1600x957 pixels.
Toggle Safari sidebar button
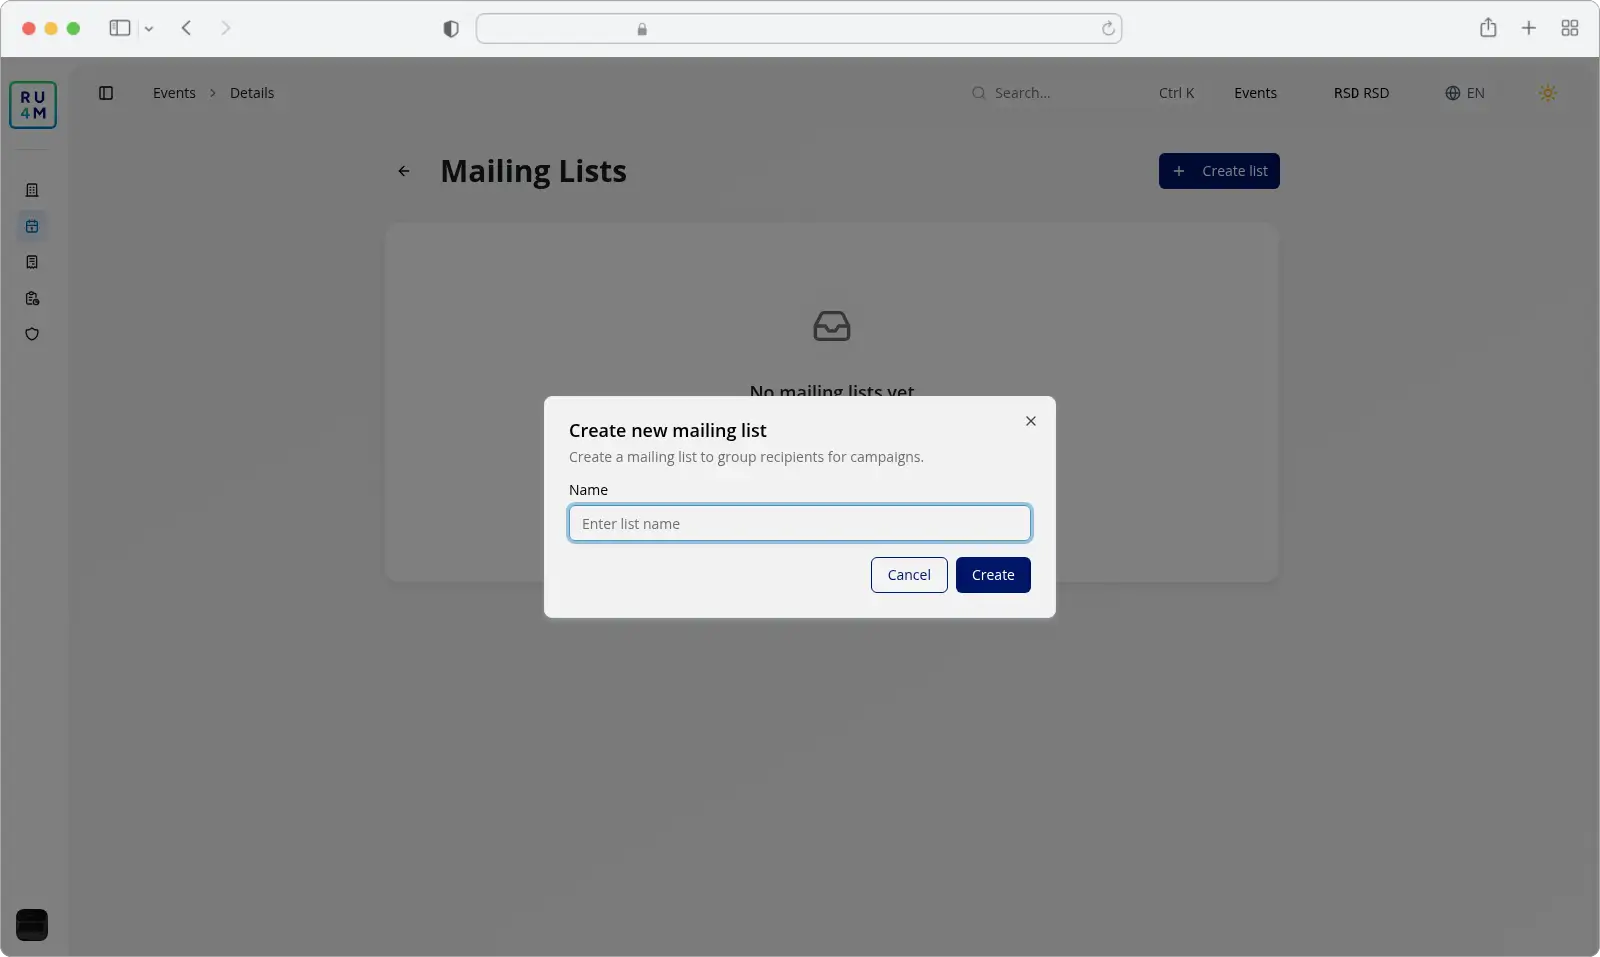[120, 28]
